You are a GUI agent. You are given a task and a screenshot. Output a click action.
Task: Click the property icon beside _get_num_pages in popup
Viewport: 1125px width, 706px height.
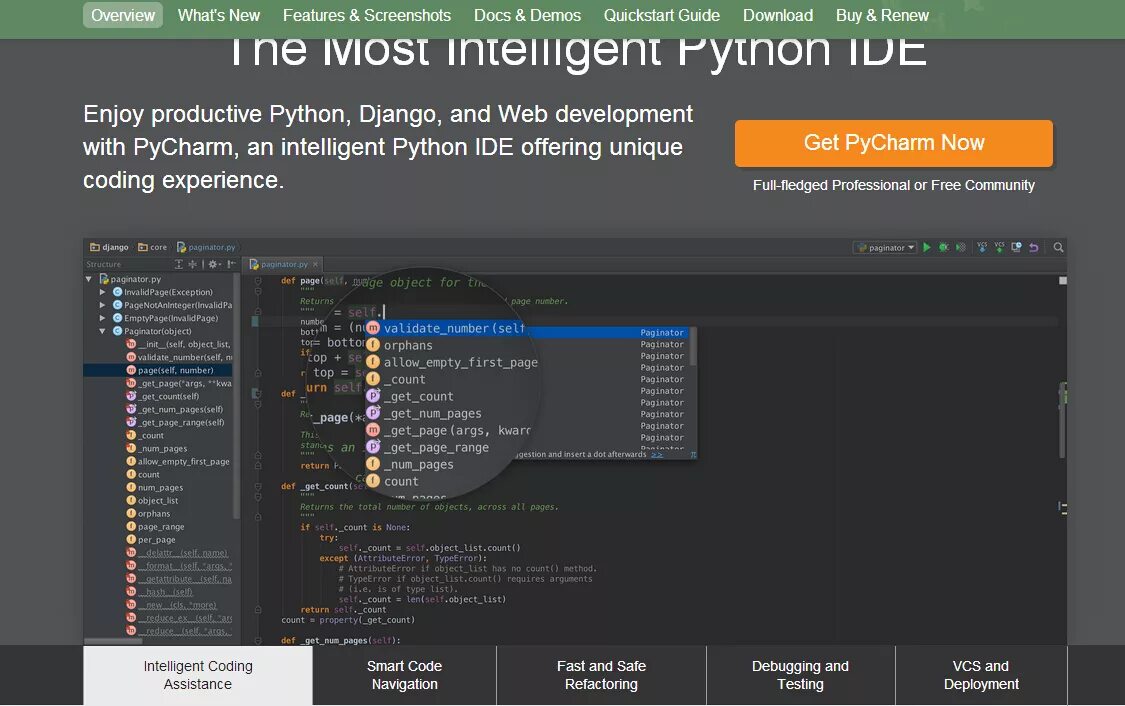373,413
